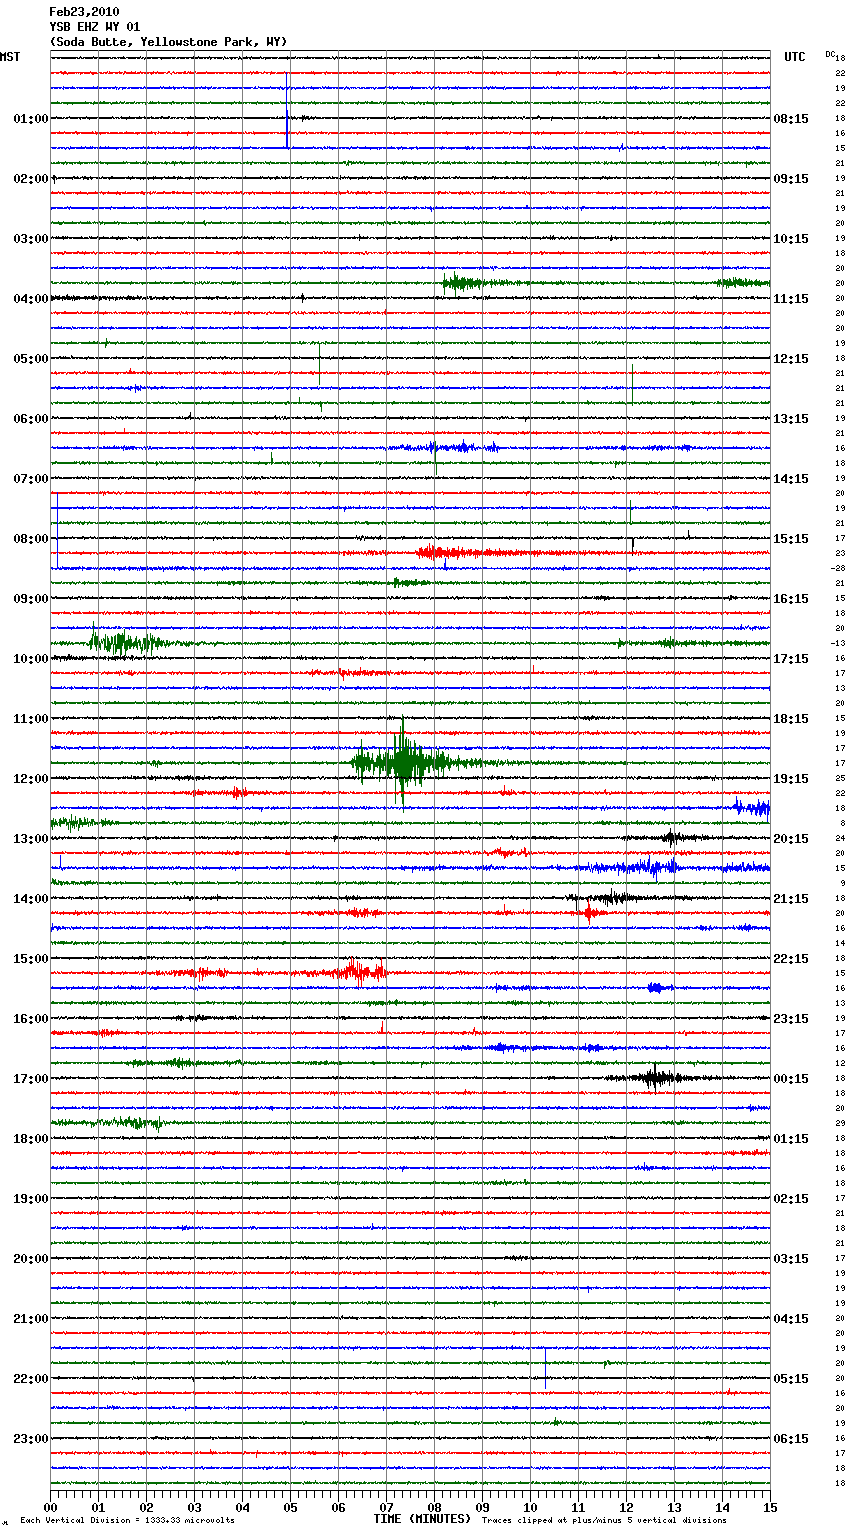This screenshot has width=850, height=1534.
Task: Click the "11:15" UTC time label
Action: [791, 299]
